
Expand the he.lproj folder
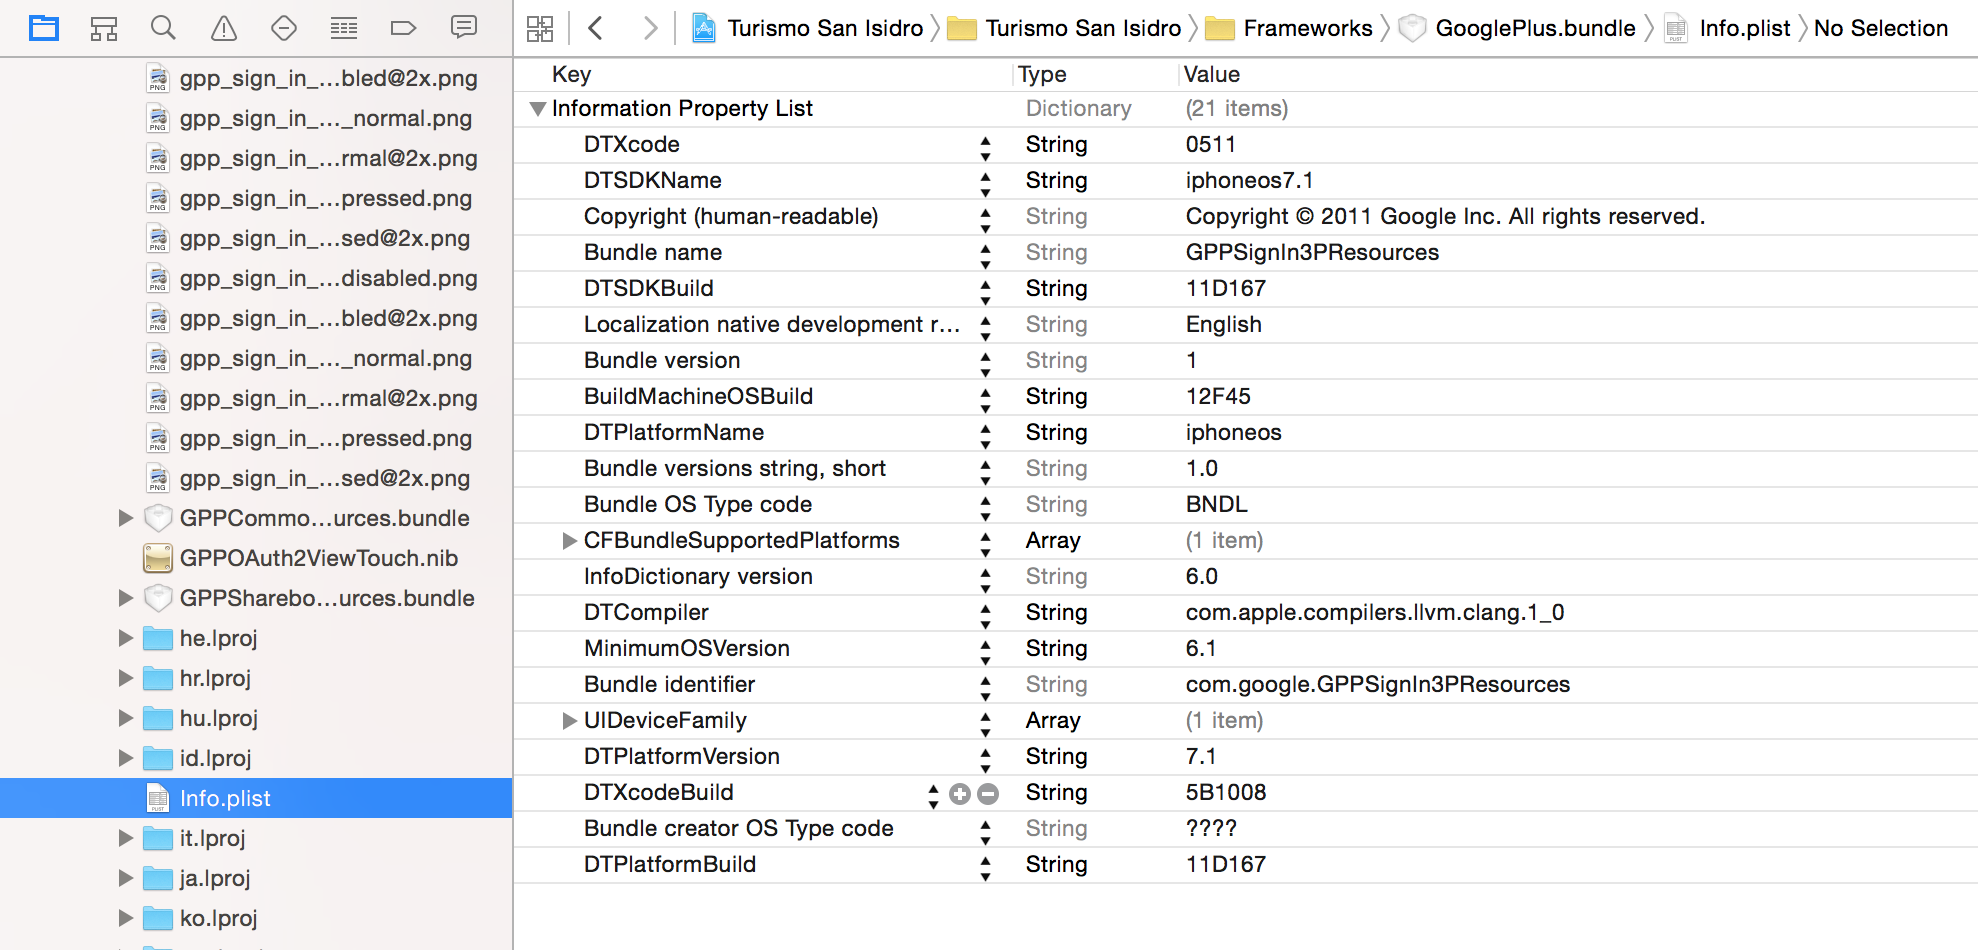[x=125, y=638]
